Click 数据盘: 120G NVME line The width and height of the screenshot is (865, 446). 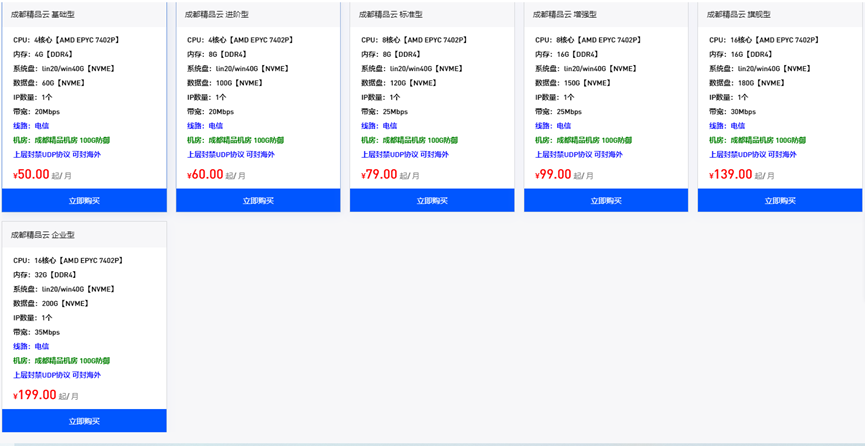pos(399,83)
